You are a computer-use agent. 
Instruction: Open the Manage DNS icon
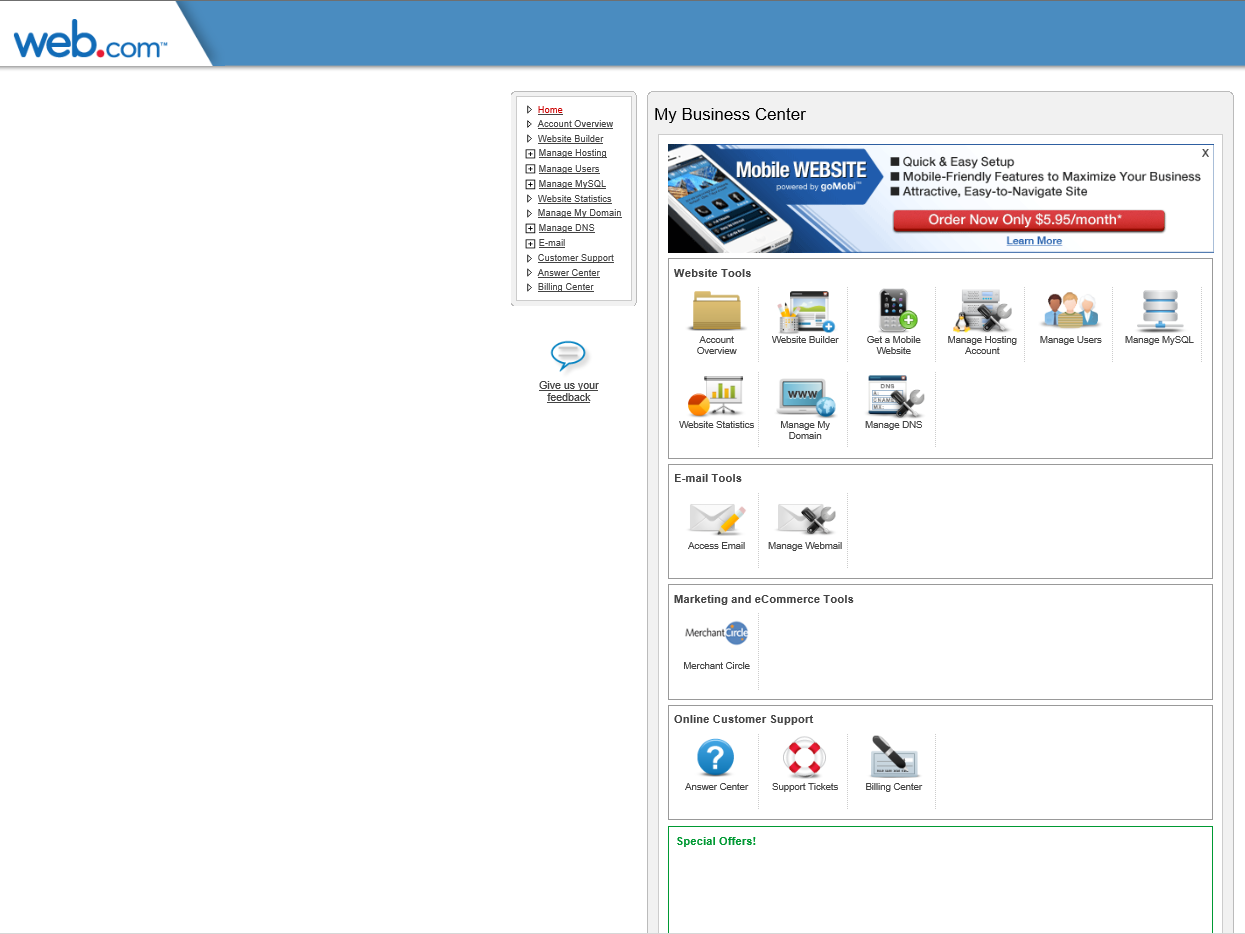(894, 396)
